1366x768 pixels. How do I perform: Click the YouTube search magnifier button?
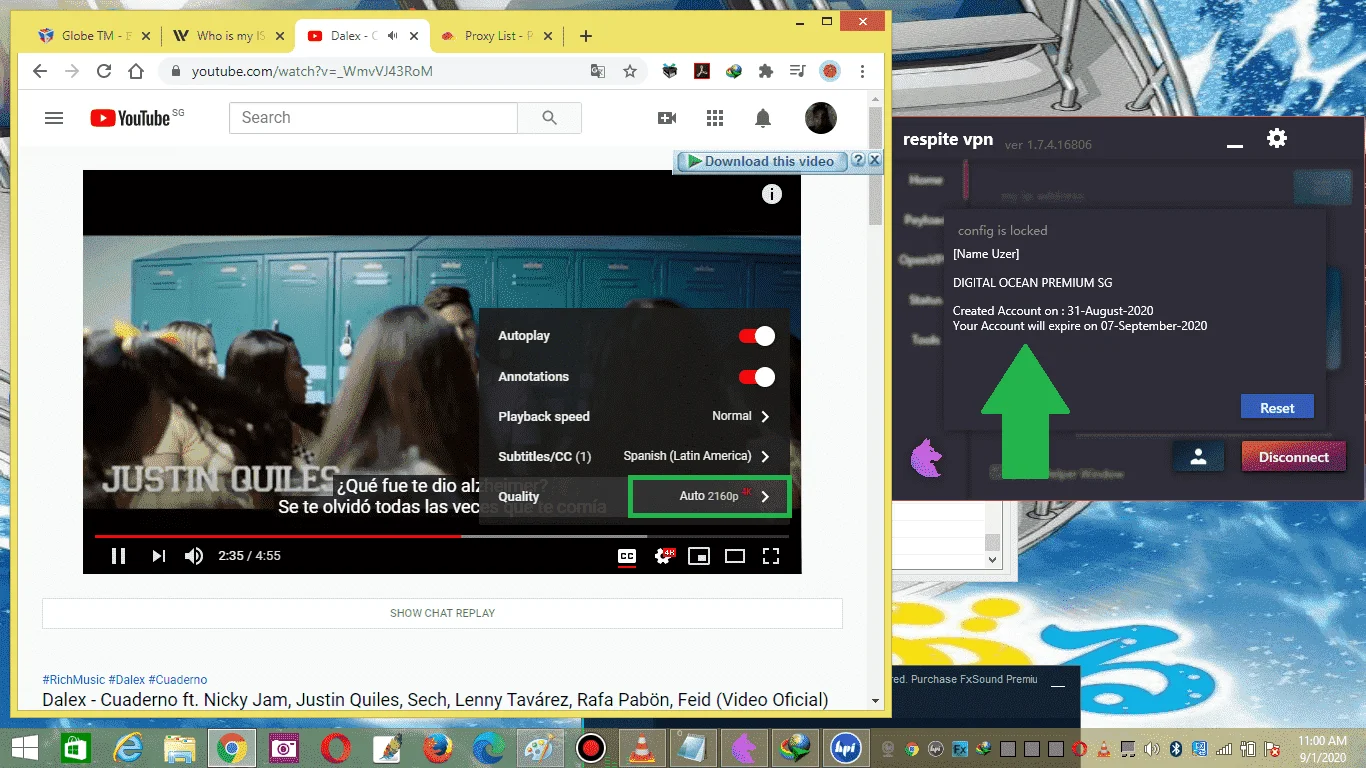coord(549,118)
